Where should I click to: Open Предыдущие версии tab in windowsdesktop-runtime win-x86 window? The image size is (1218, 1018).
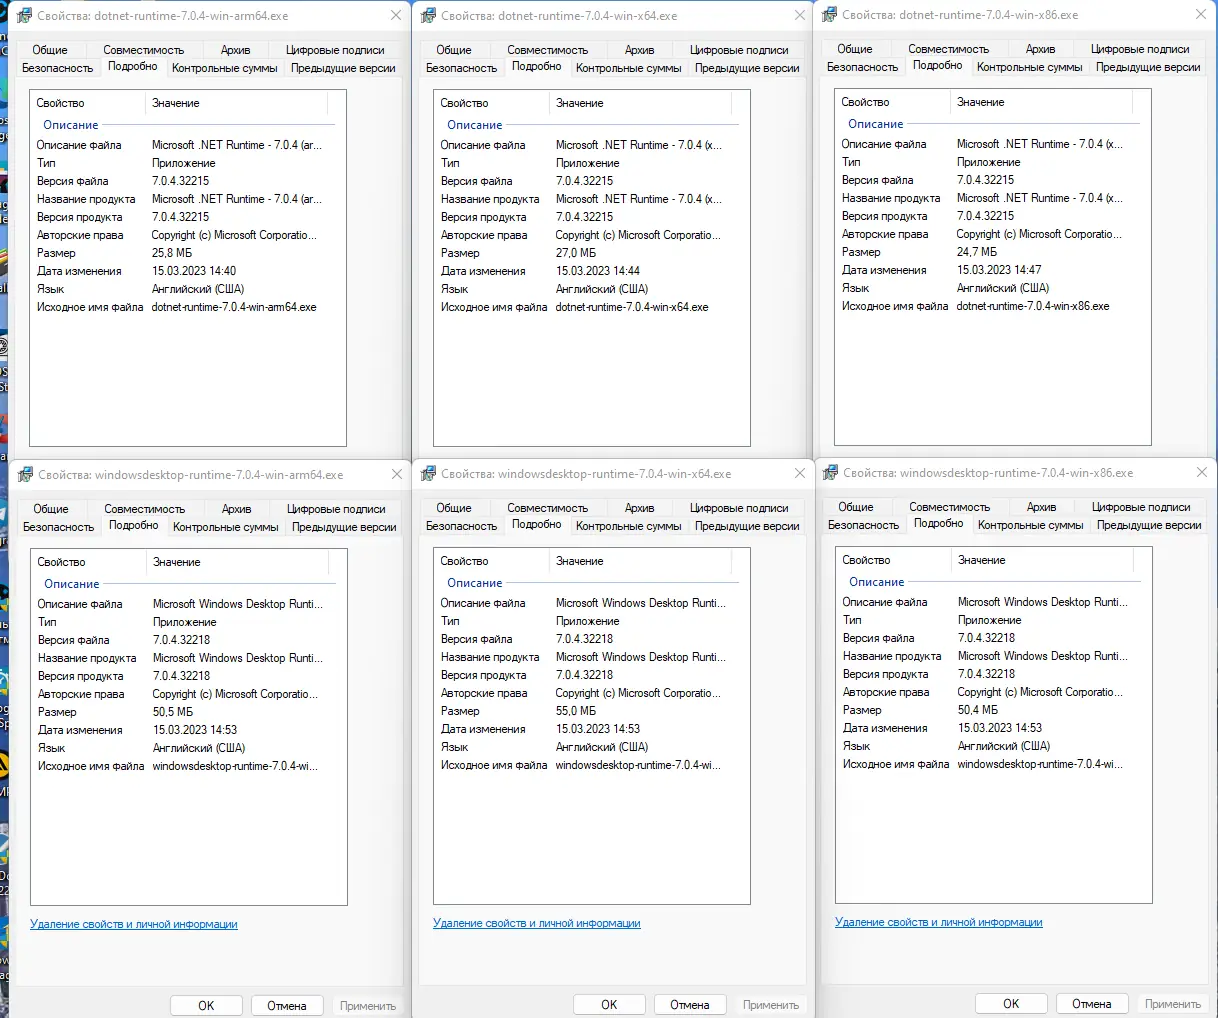point(1149,525)
